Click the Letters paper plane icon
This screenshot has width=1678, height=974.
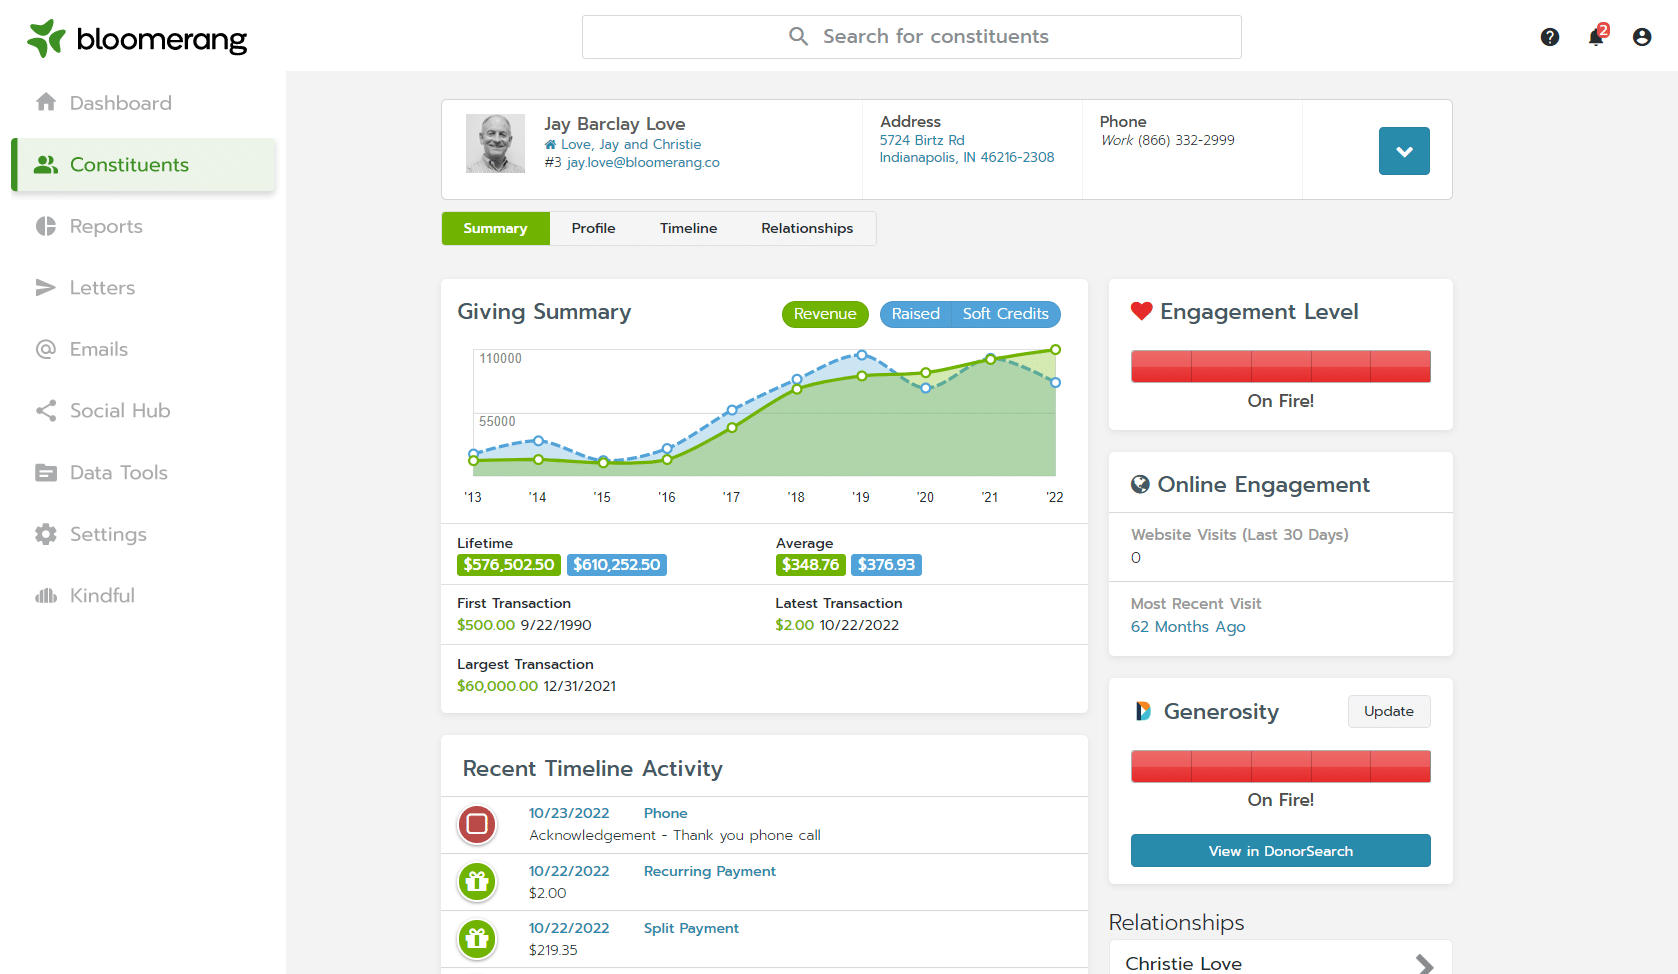pyautogui.click(x=46, y=287)
